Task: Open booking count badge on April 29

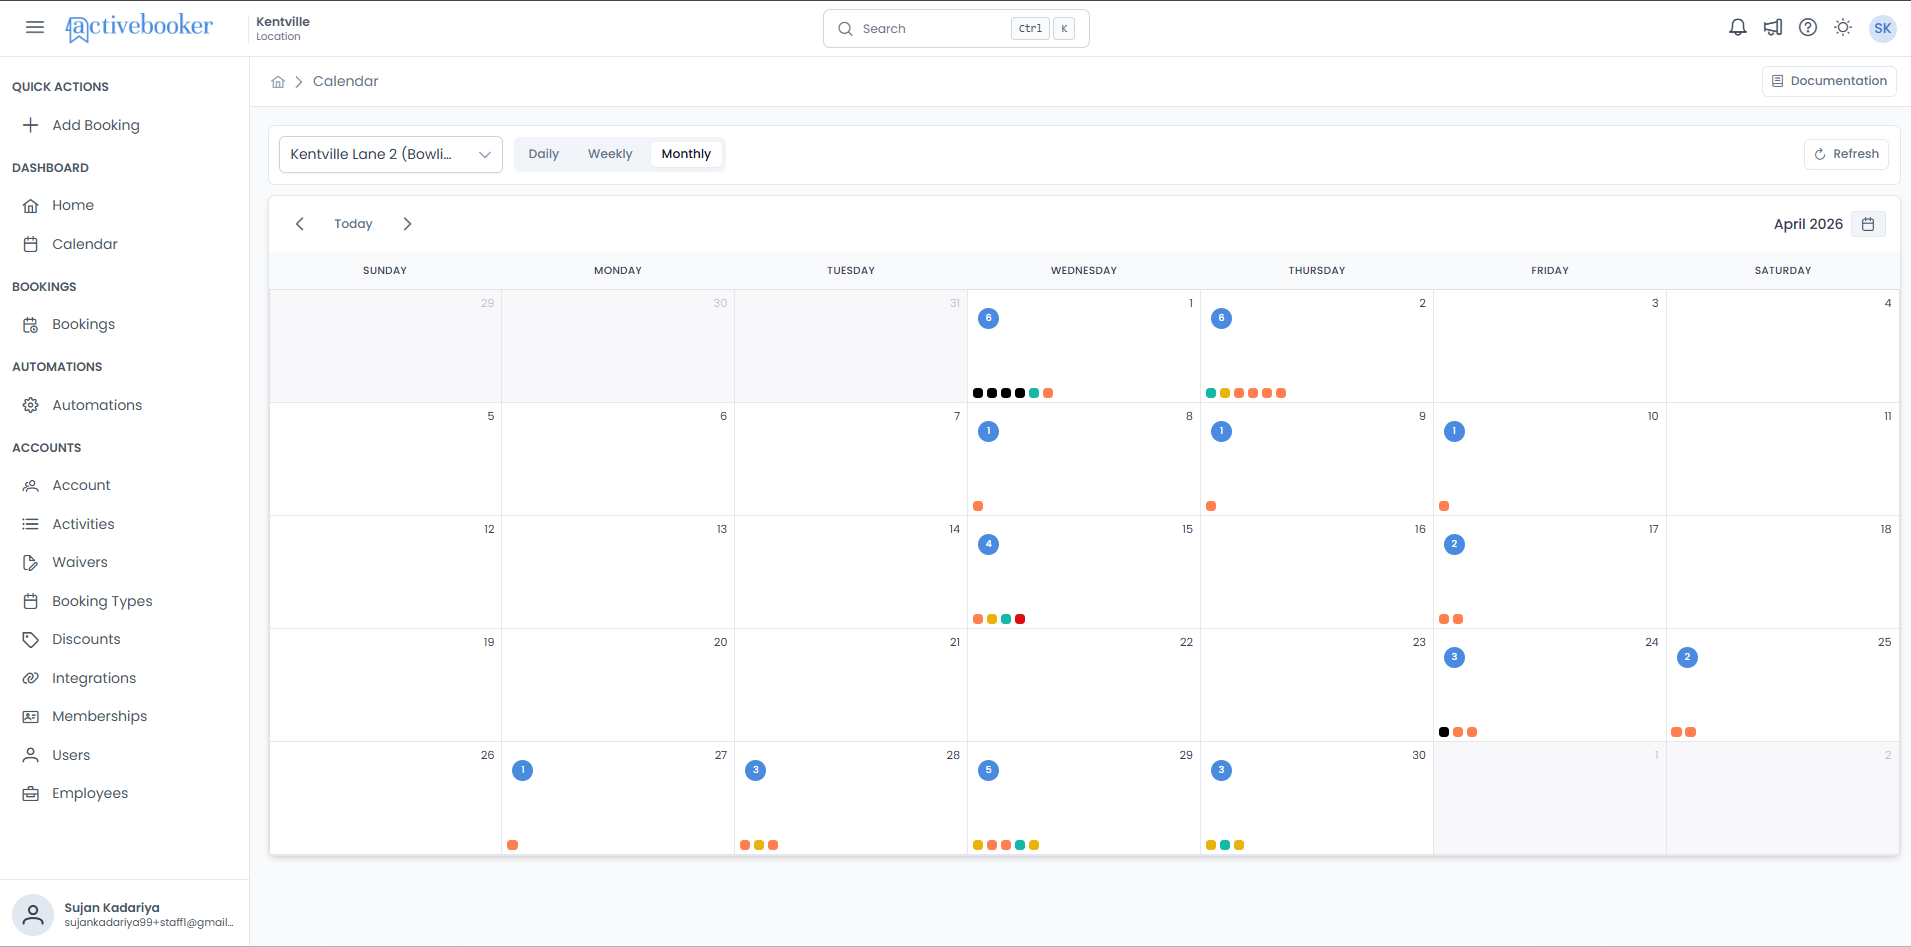Action: (x=988, y=770)
